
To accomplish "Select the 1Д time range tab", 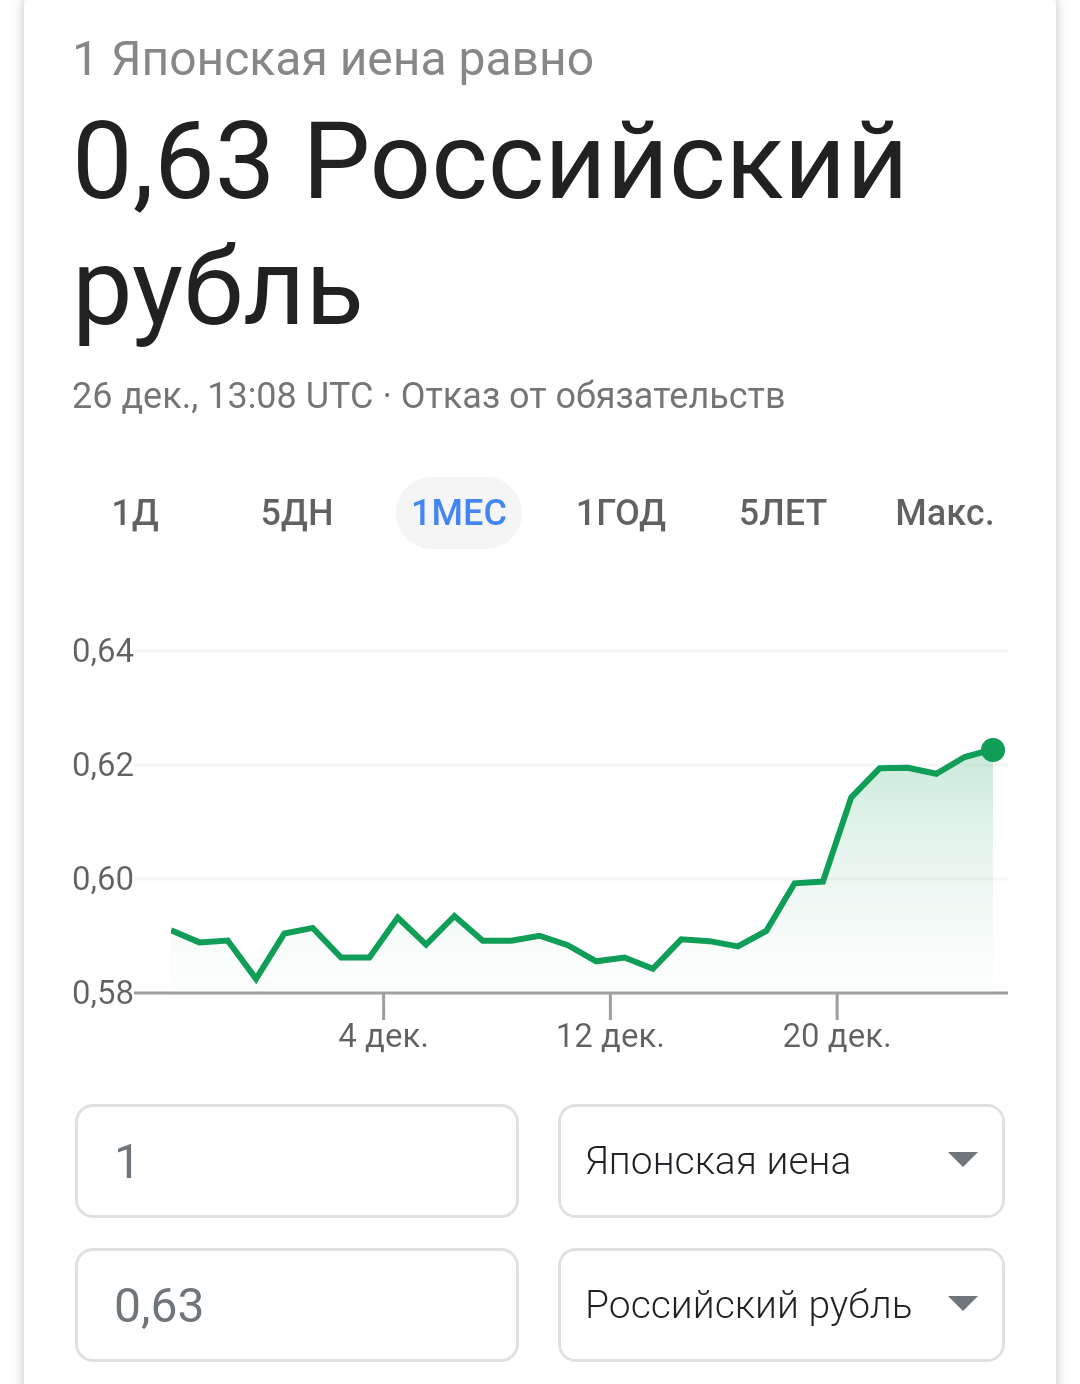I will click(135, 513).
